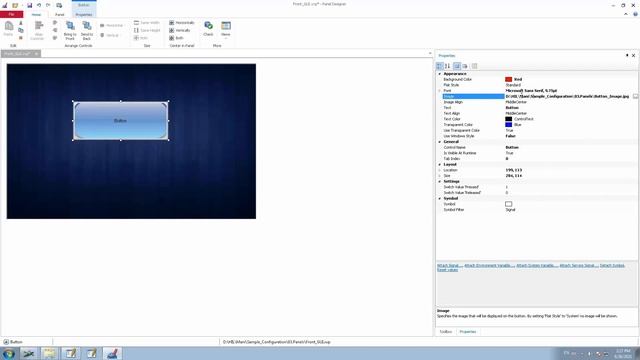Click the Attach System Variable link

pos(537,266)
